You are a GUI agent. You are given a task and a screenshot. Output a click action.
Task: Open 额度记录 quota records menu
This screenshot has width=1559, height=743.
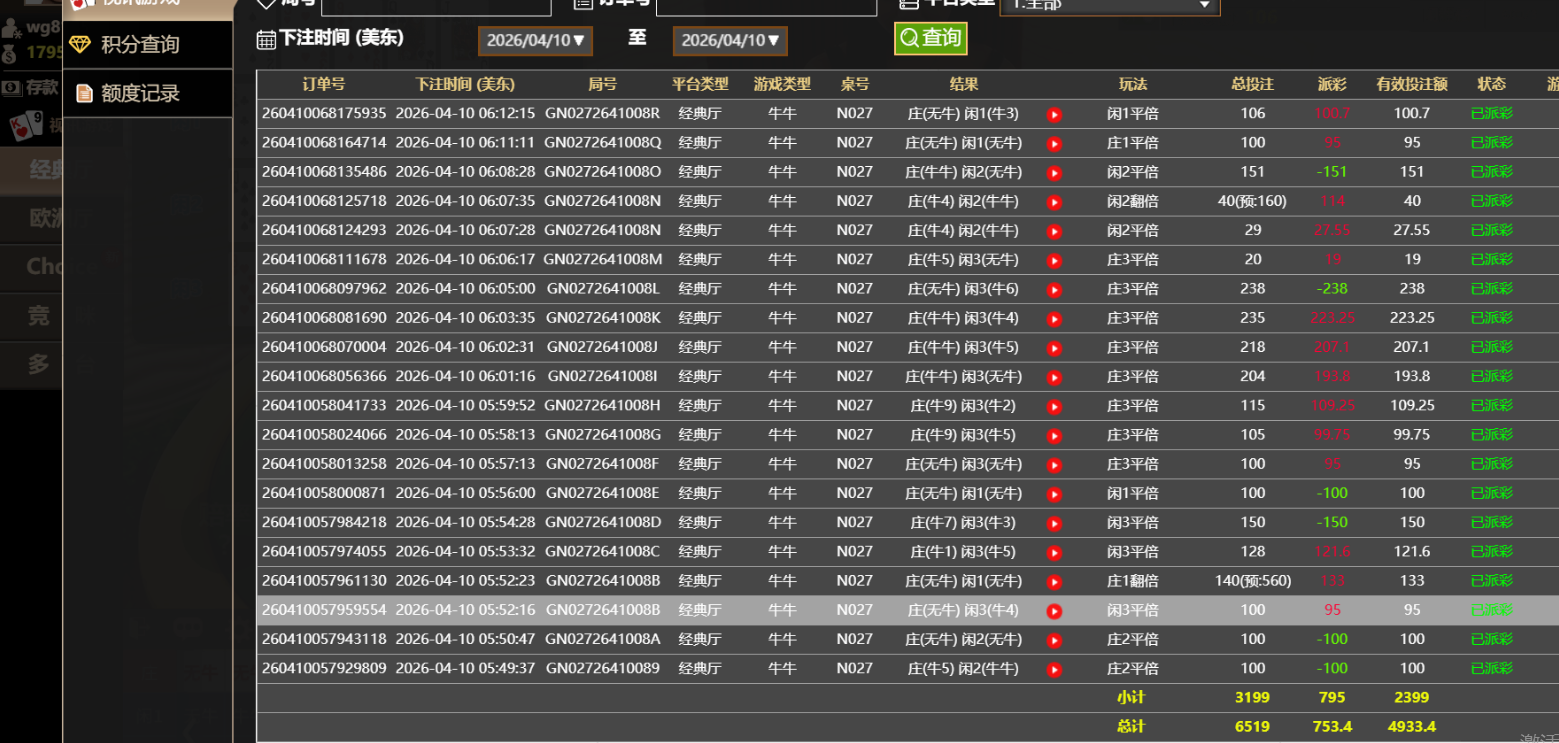pos(140,94)
